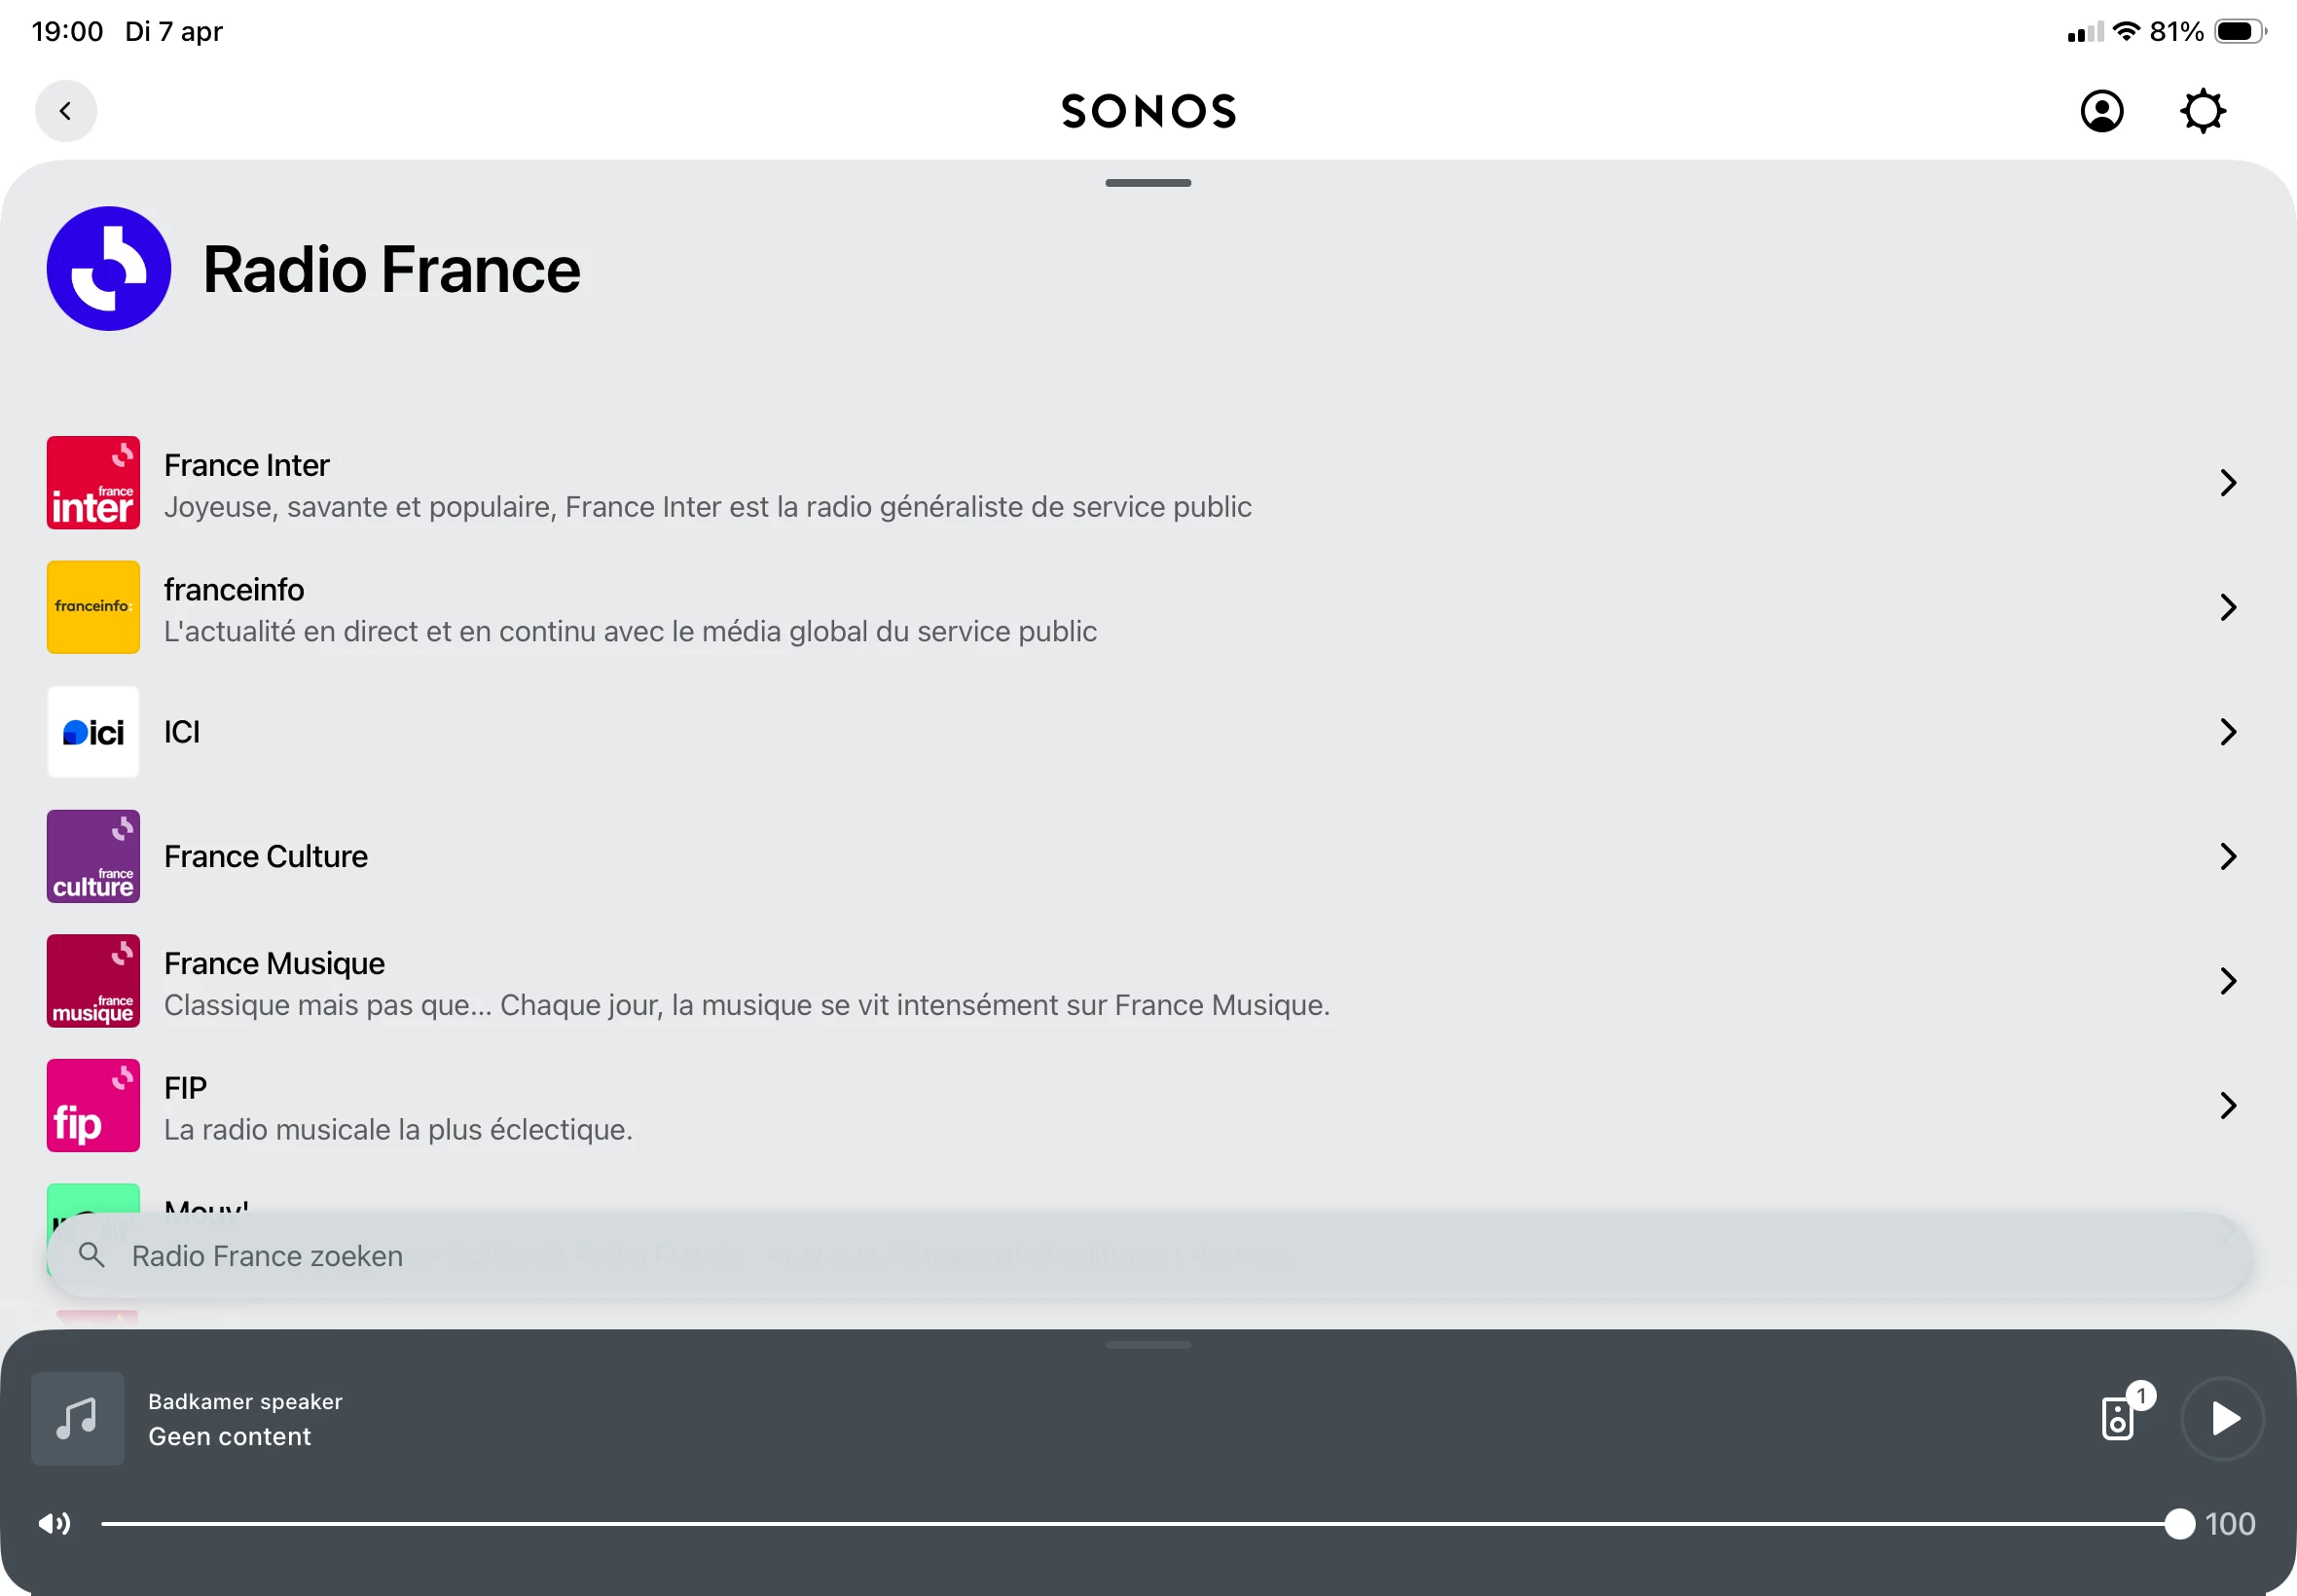Tap the franceinfo yellow logo
The width and height of the screenshot is (2297, 1596).
coord(93,607)
